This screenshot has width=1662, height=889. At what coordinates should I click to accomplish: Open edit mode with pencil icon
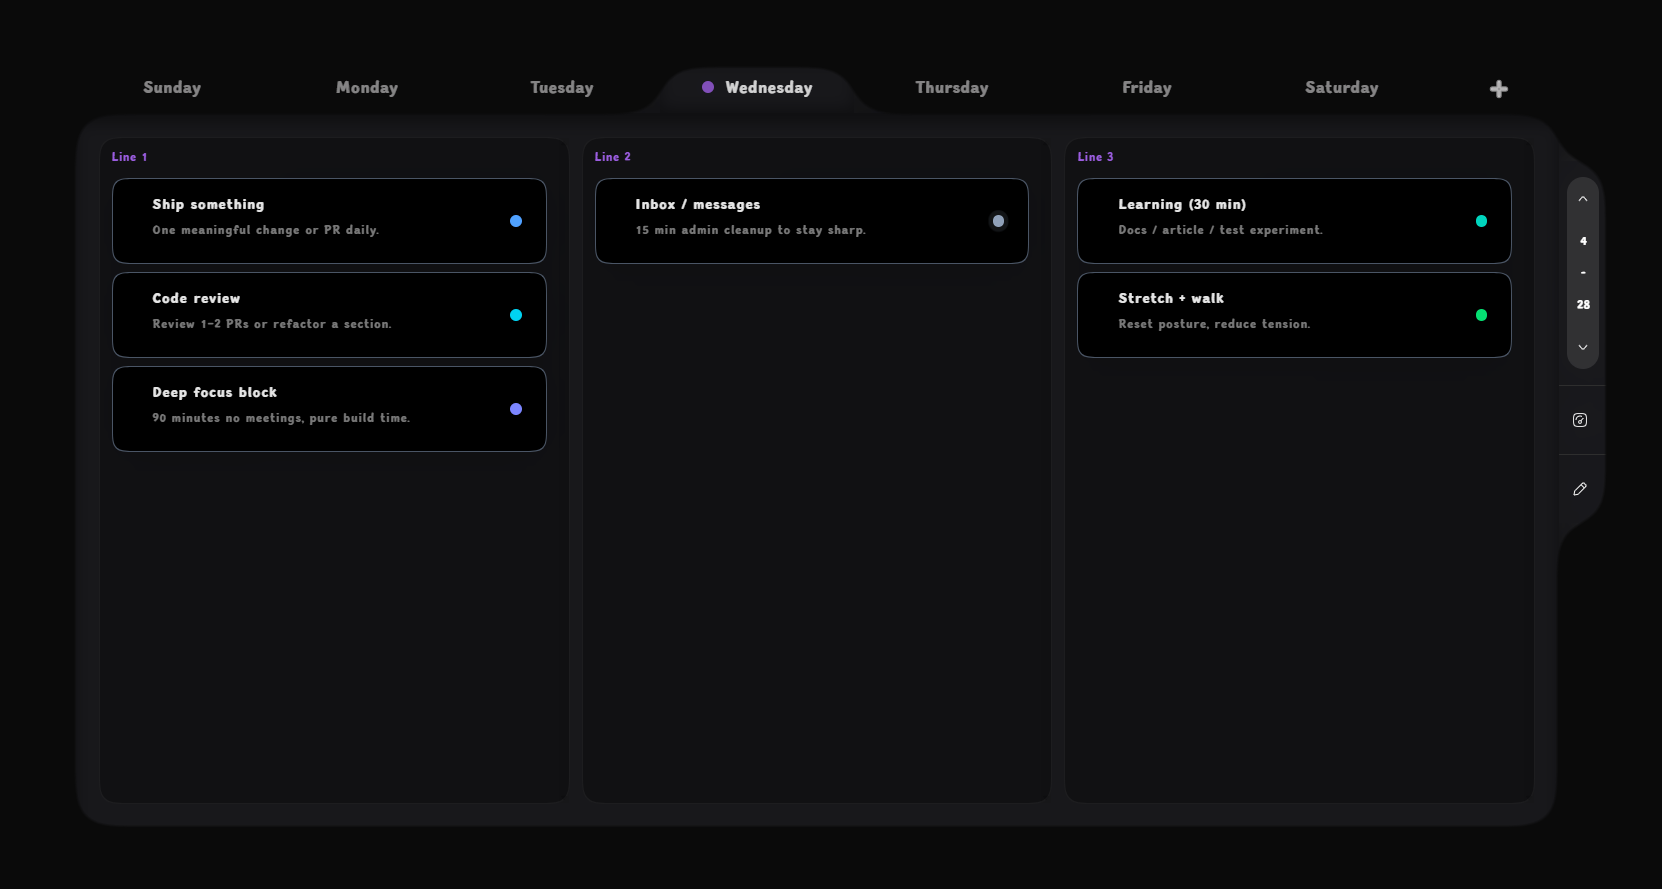point(1580,489)
